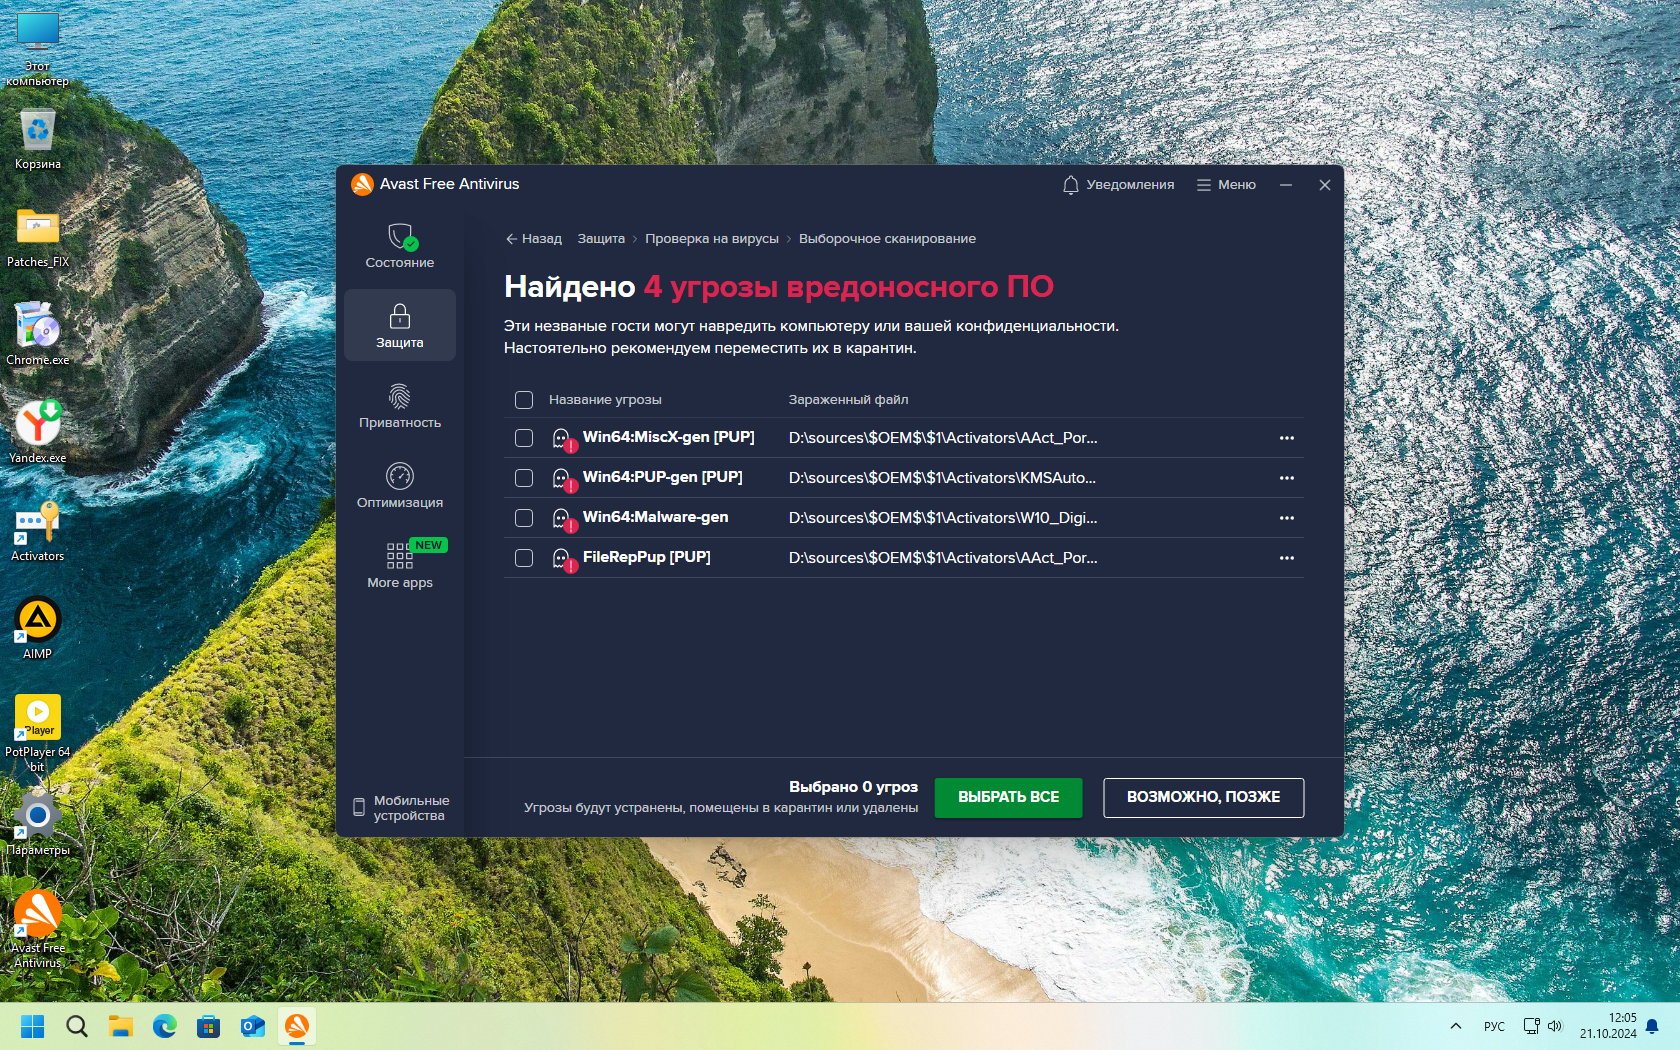Screen dimensions: 1680x1050
Task: Click the ВЫБРАТЬ ВСЕ button
Action: pos(1008,798)
